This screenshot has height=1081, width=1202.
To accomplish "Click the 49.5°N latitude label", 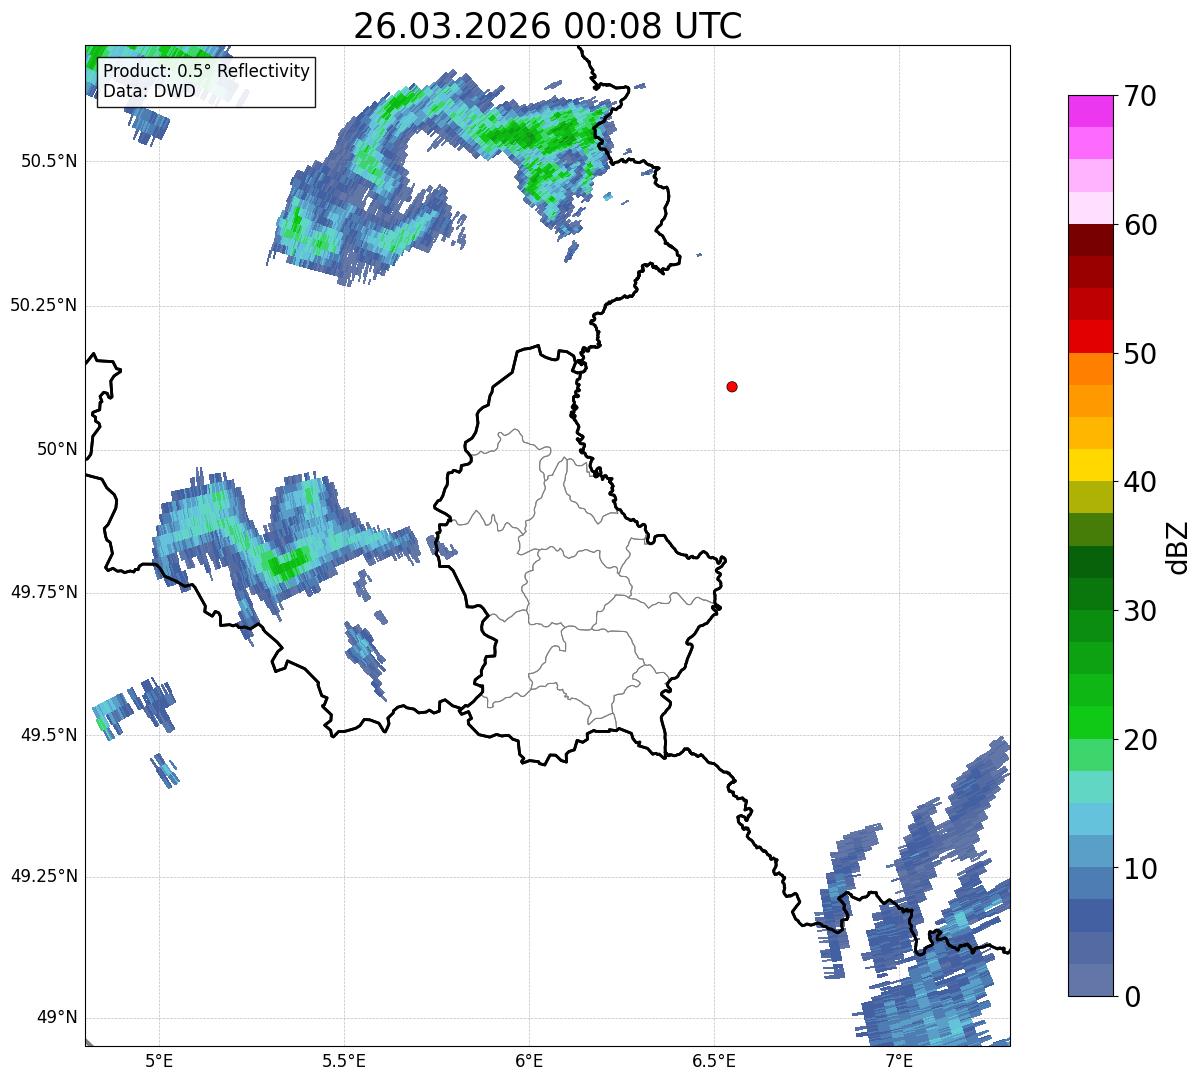I will tap(49, 735).
